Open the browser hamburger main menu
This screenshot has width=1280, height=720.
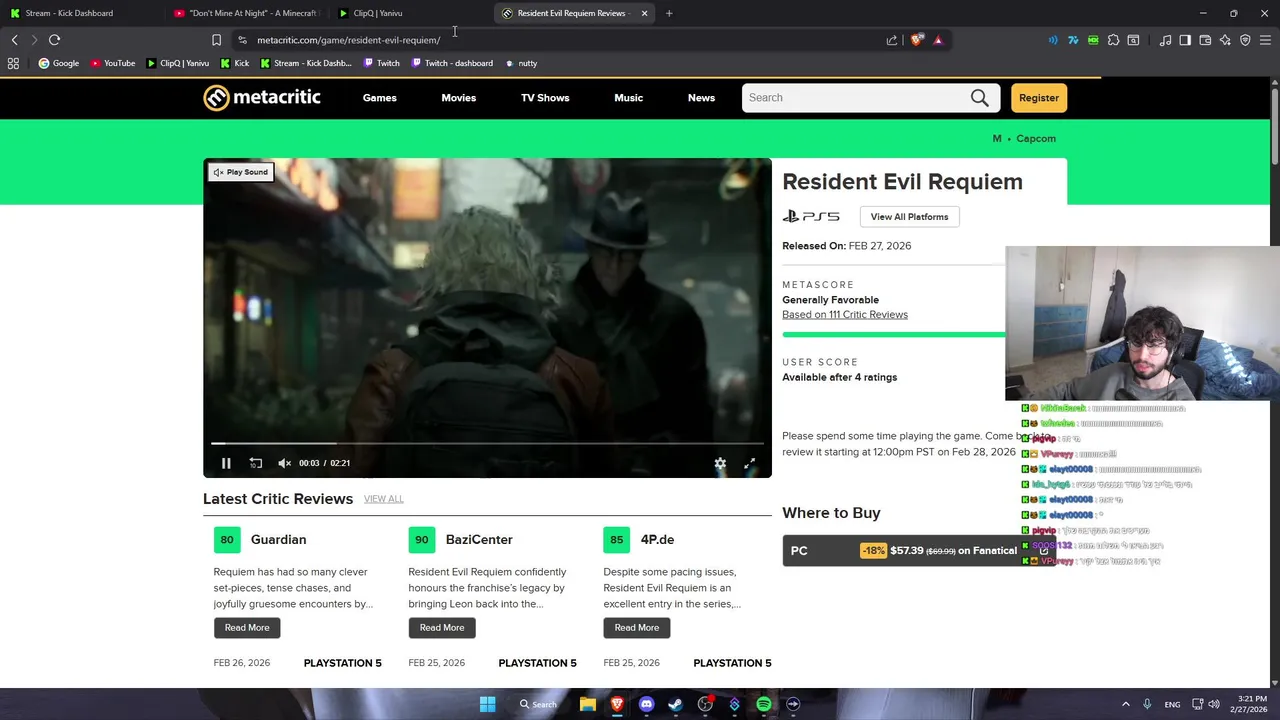[1265, 40]
